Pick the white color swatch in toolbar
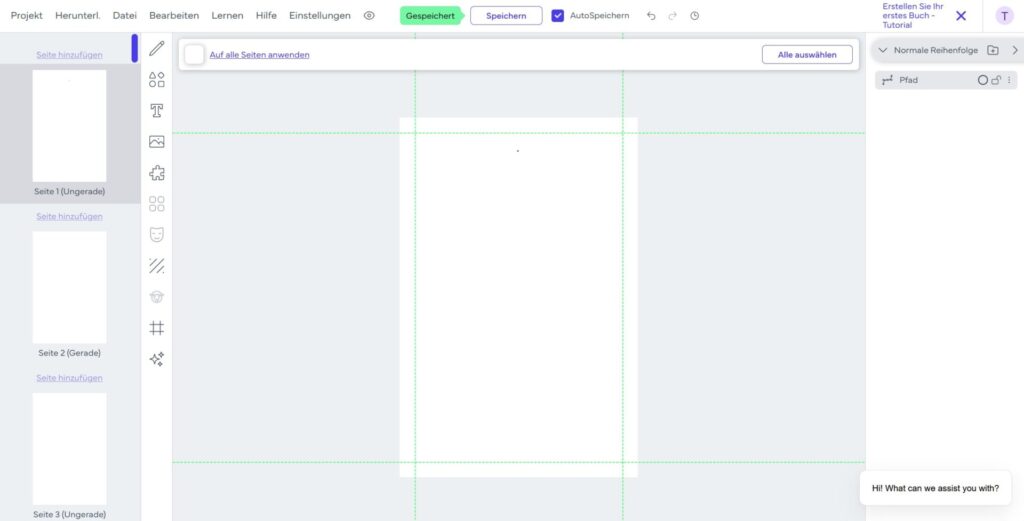1024x521 pixels. tap(194, 55)
